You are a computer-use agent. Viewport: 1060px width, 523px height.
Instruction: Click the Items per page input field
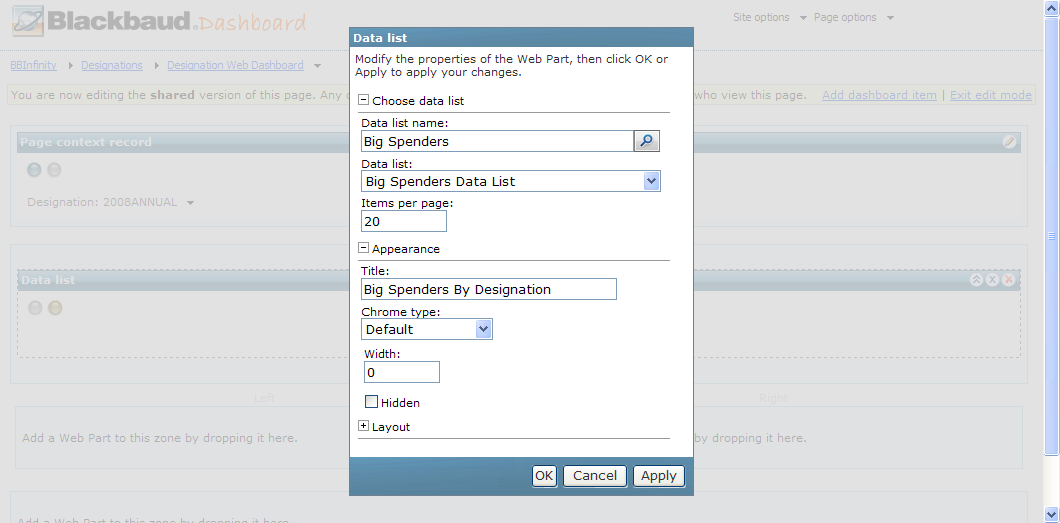pos(404,221)
